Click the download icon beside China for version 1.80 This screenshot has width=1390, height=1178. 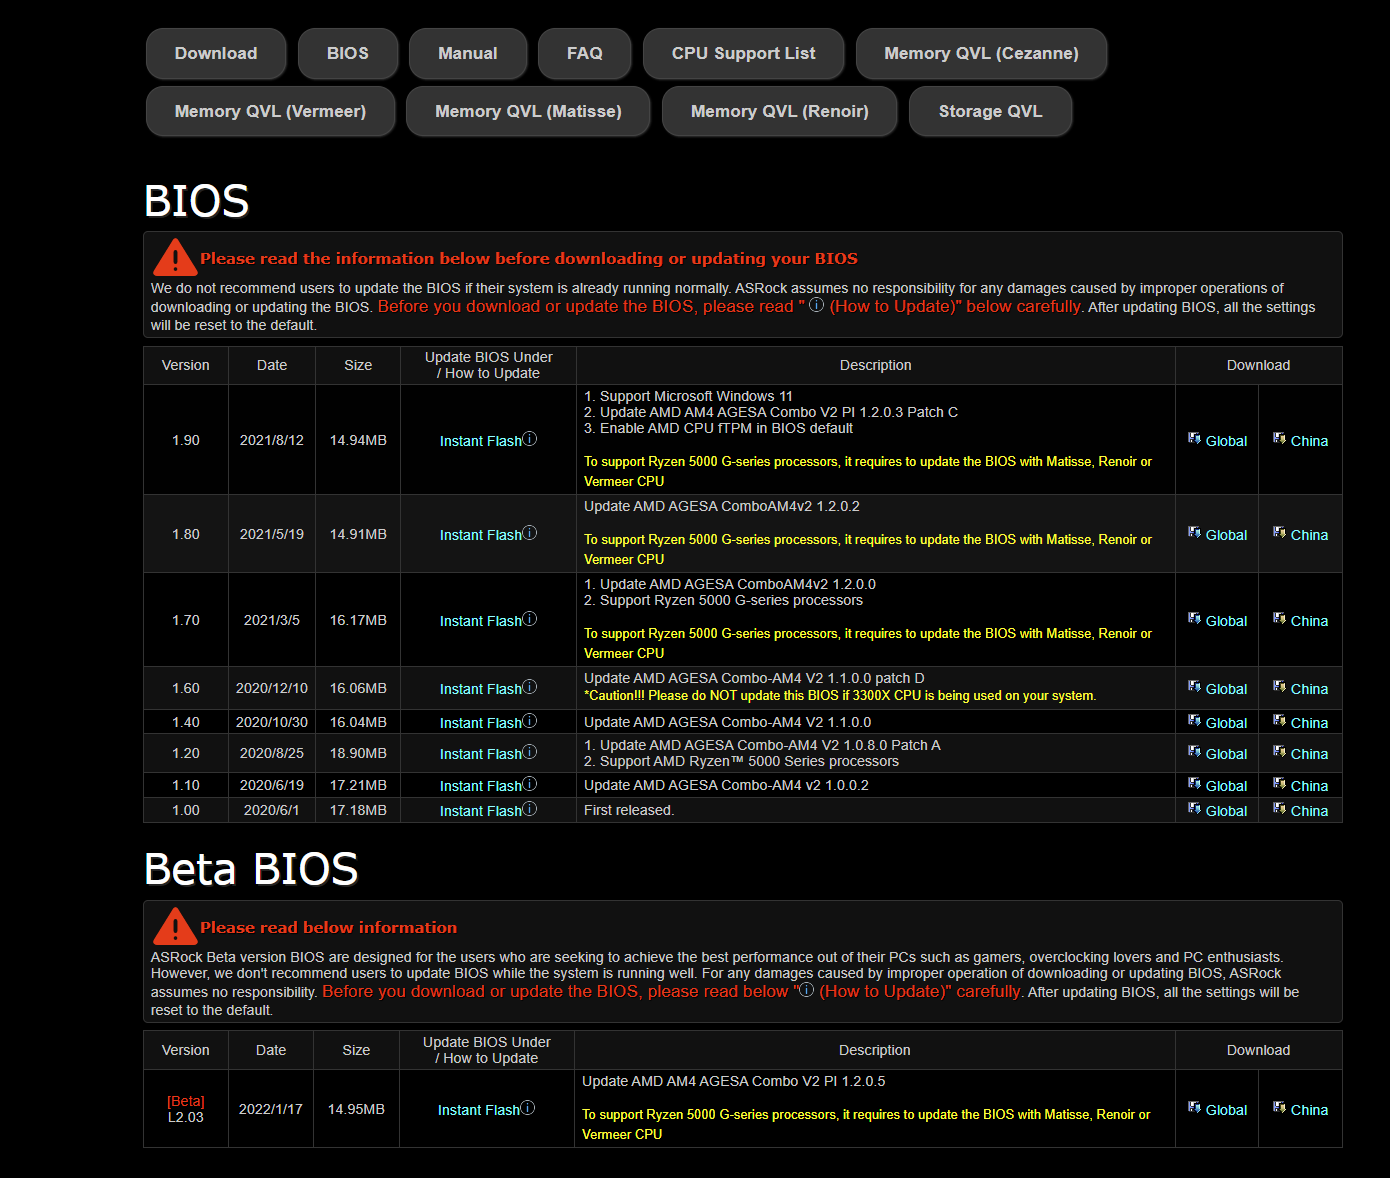click(x=1279, y=532)
